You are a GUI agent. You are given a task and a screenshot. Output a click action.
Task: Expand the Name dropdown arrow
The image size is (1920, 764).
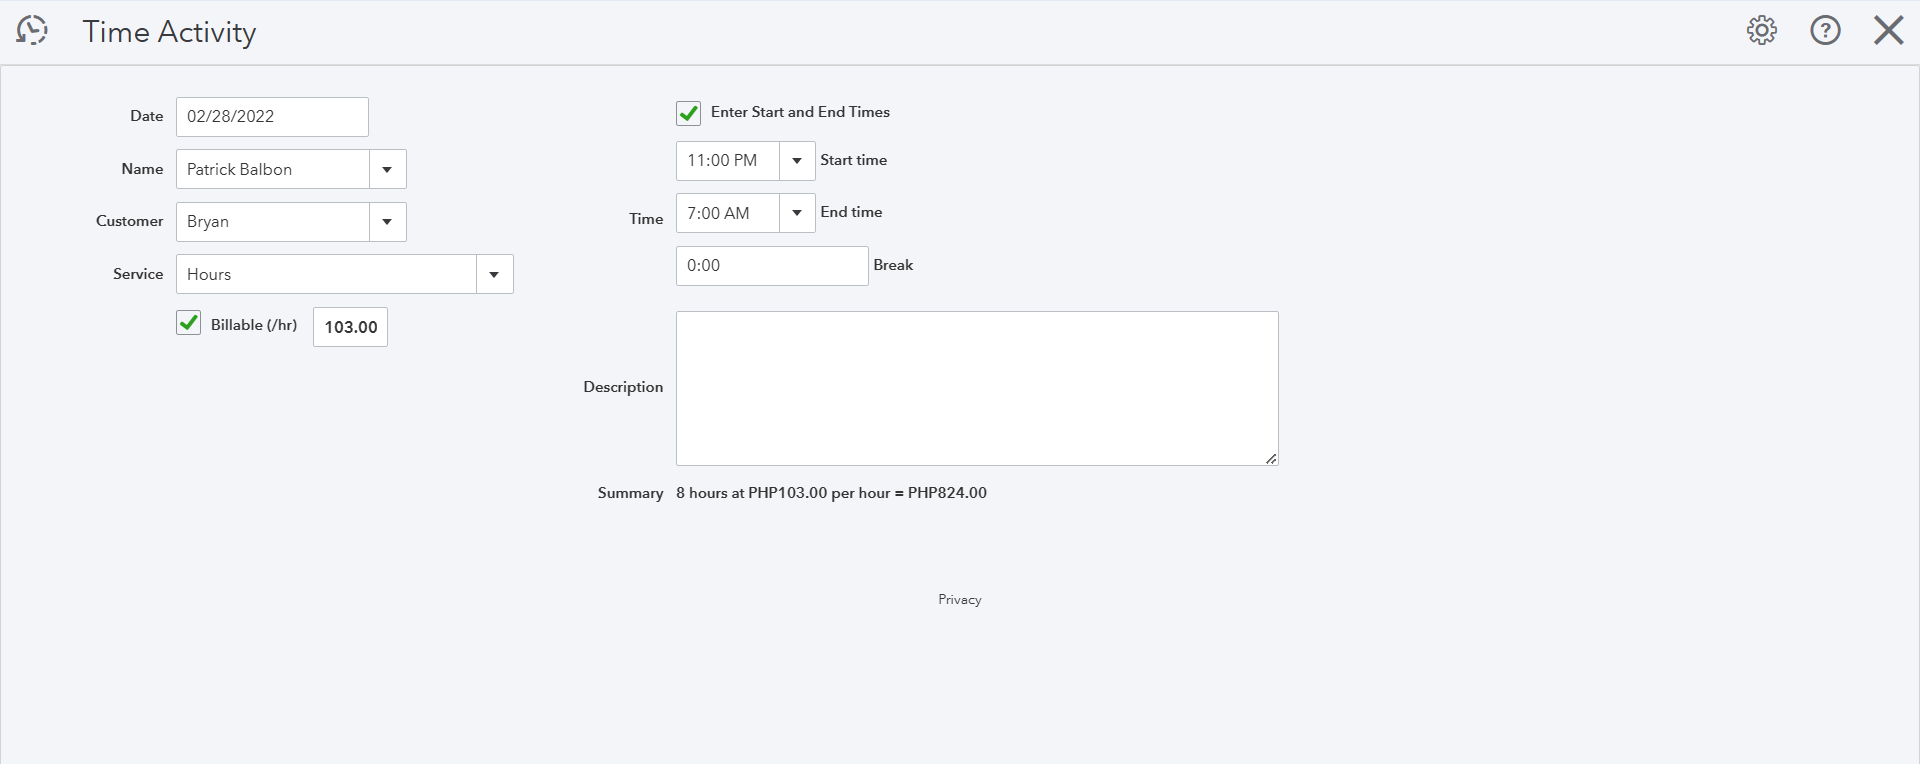pos(387,170)
